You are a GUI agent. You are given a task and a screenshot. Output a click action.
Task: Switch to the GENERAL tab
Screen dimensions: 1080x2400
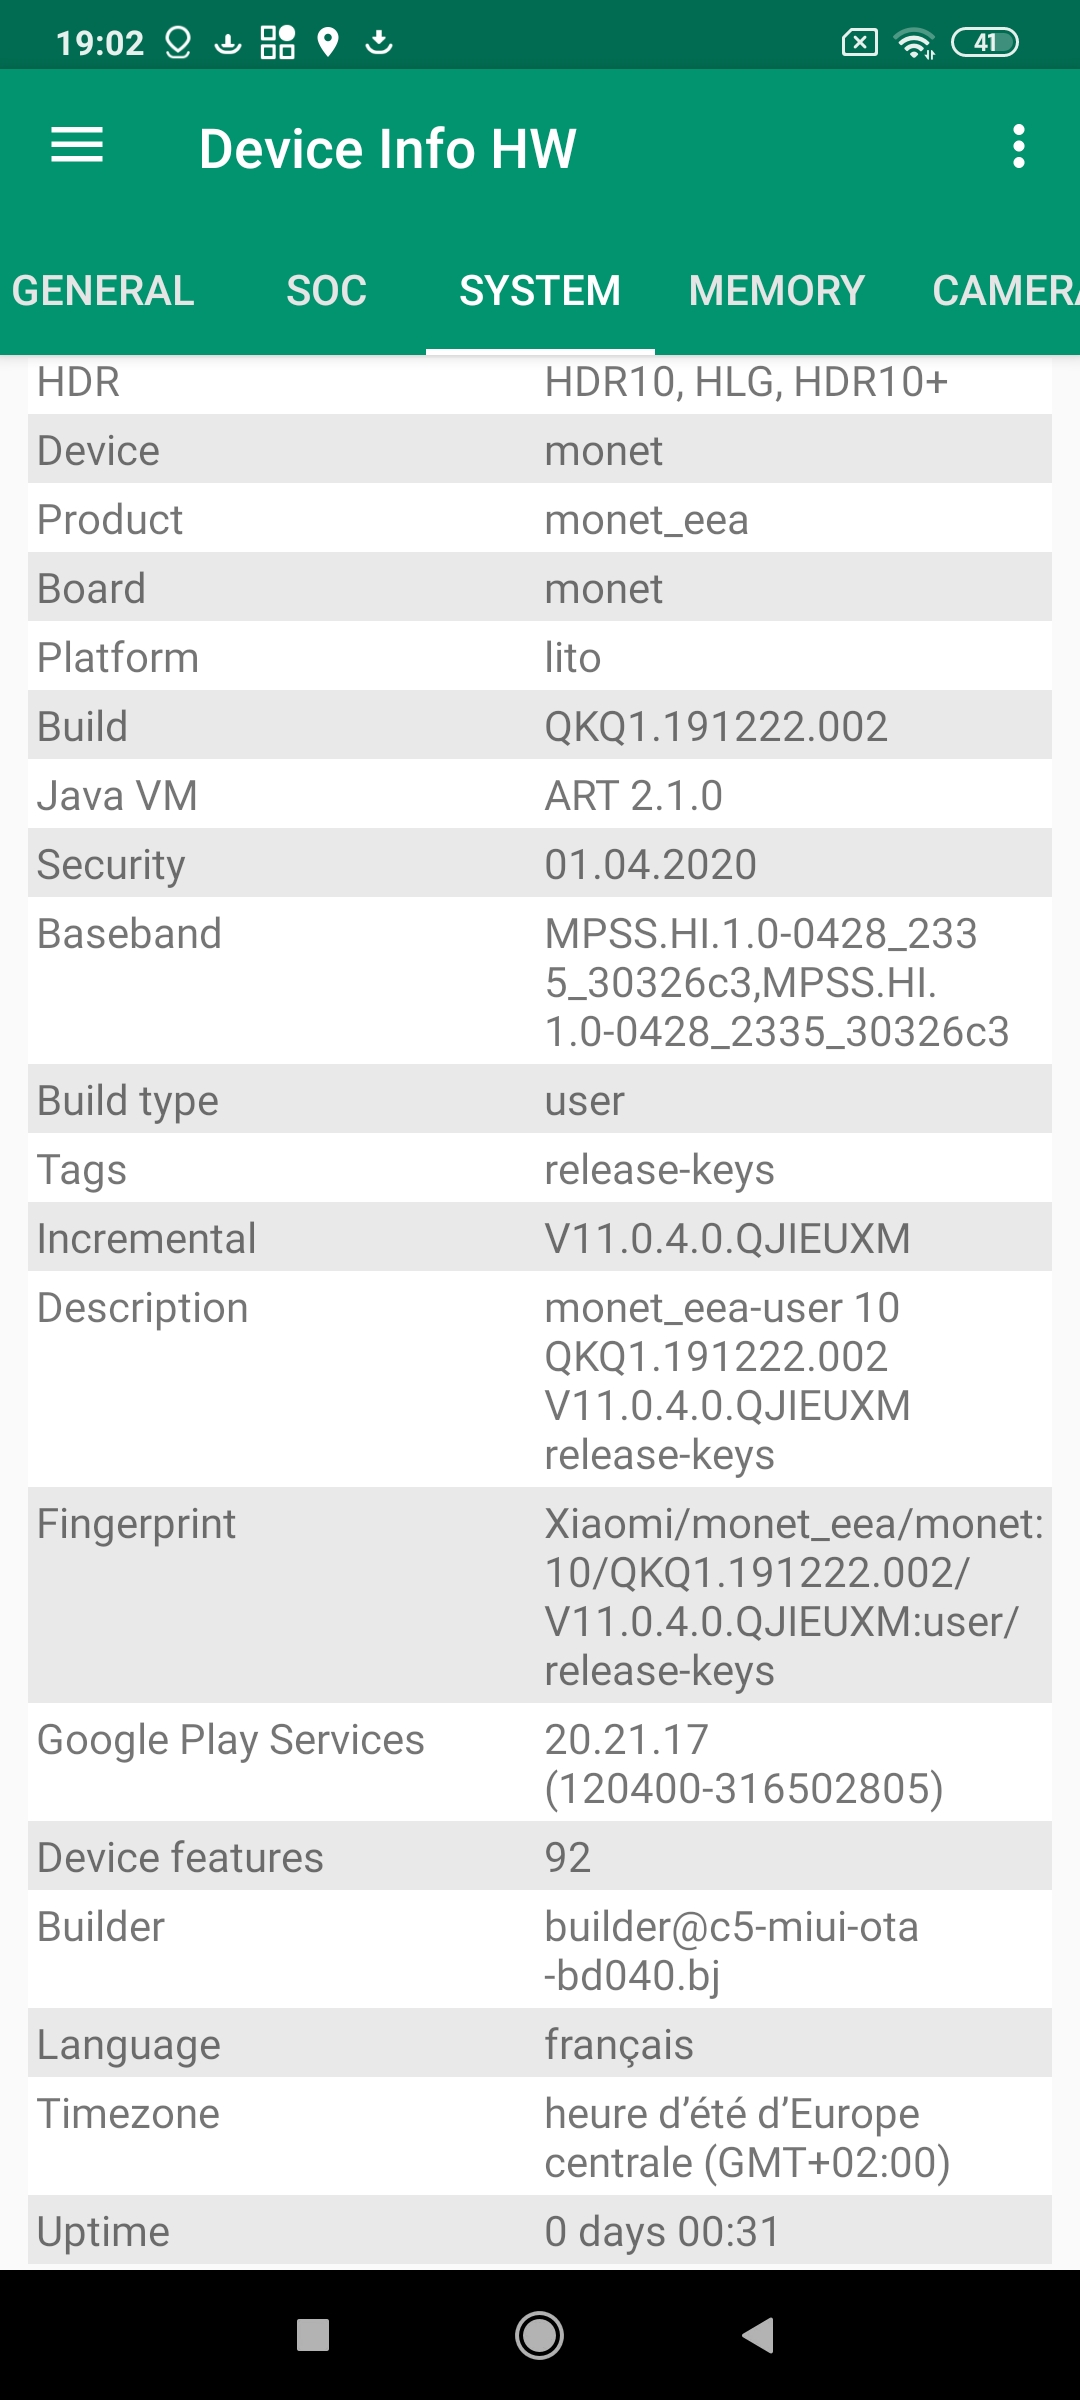[x=103, y=291]
